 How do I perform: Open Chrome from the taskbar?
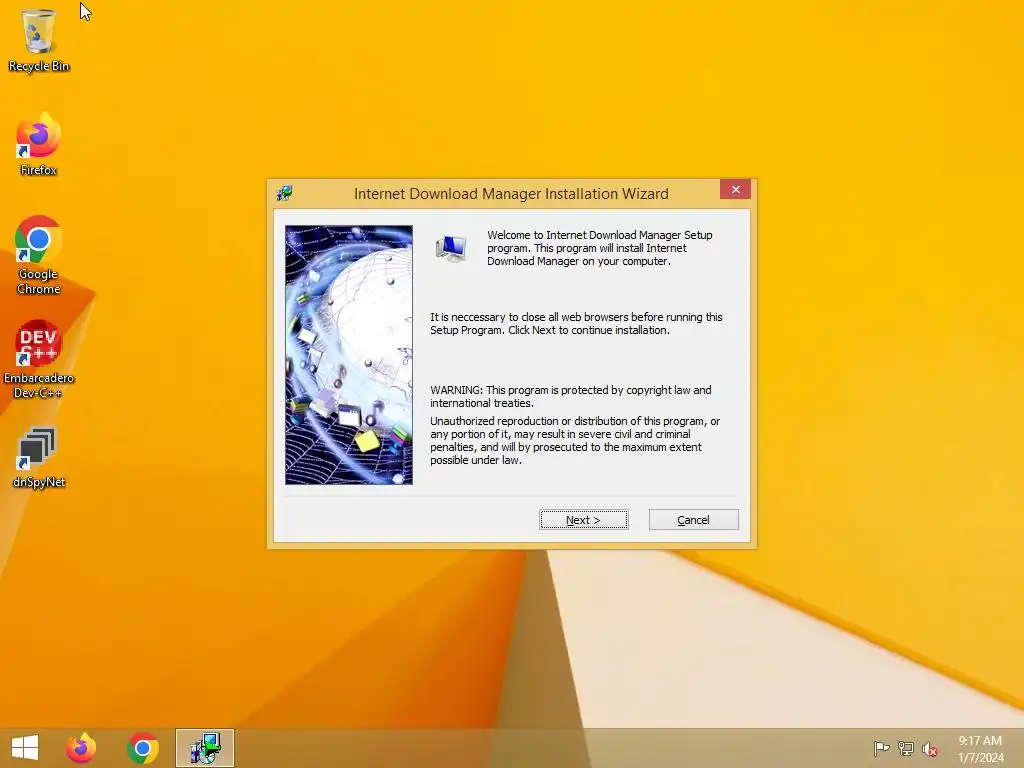click(x=143, y=748)
